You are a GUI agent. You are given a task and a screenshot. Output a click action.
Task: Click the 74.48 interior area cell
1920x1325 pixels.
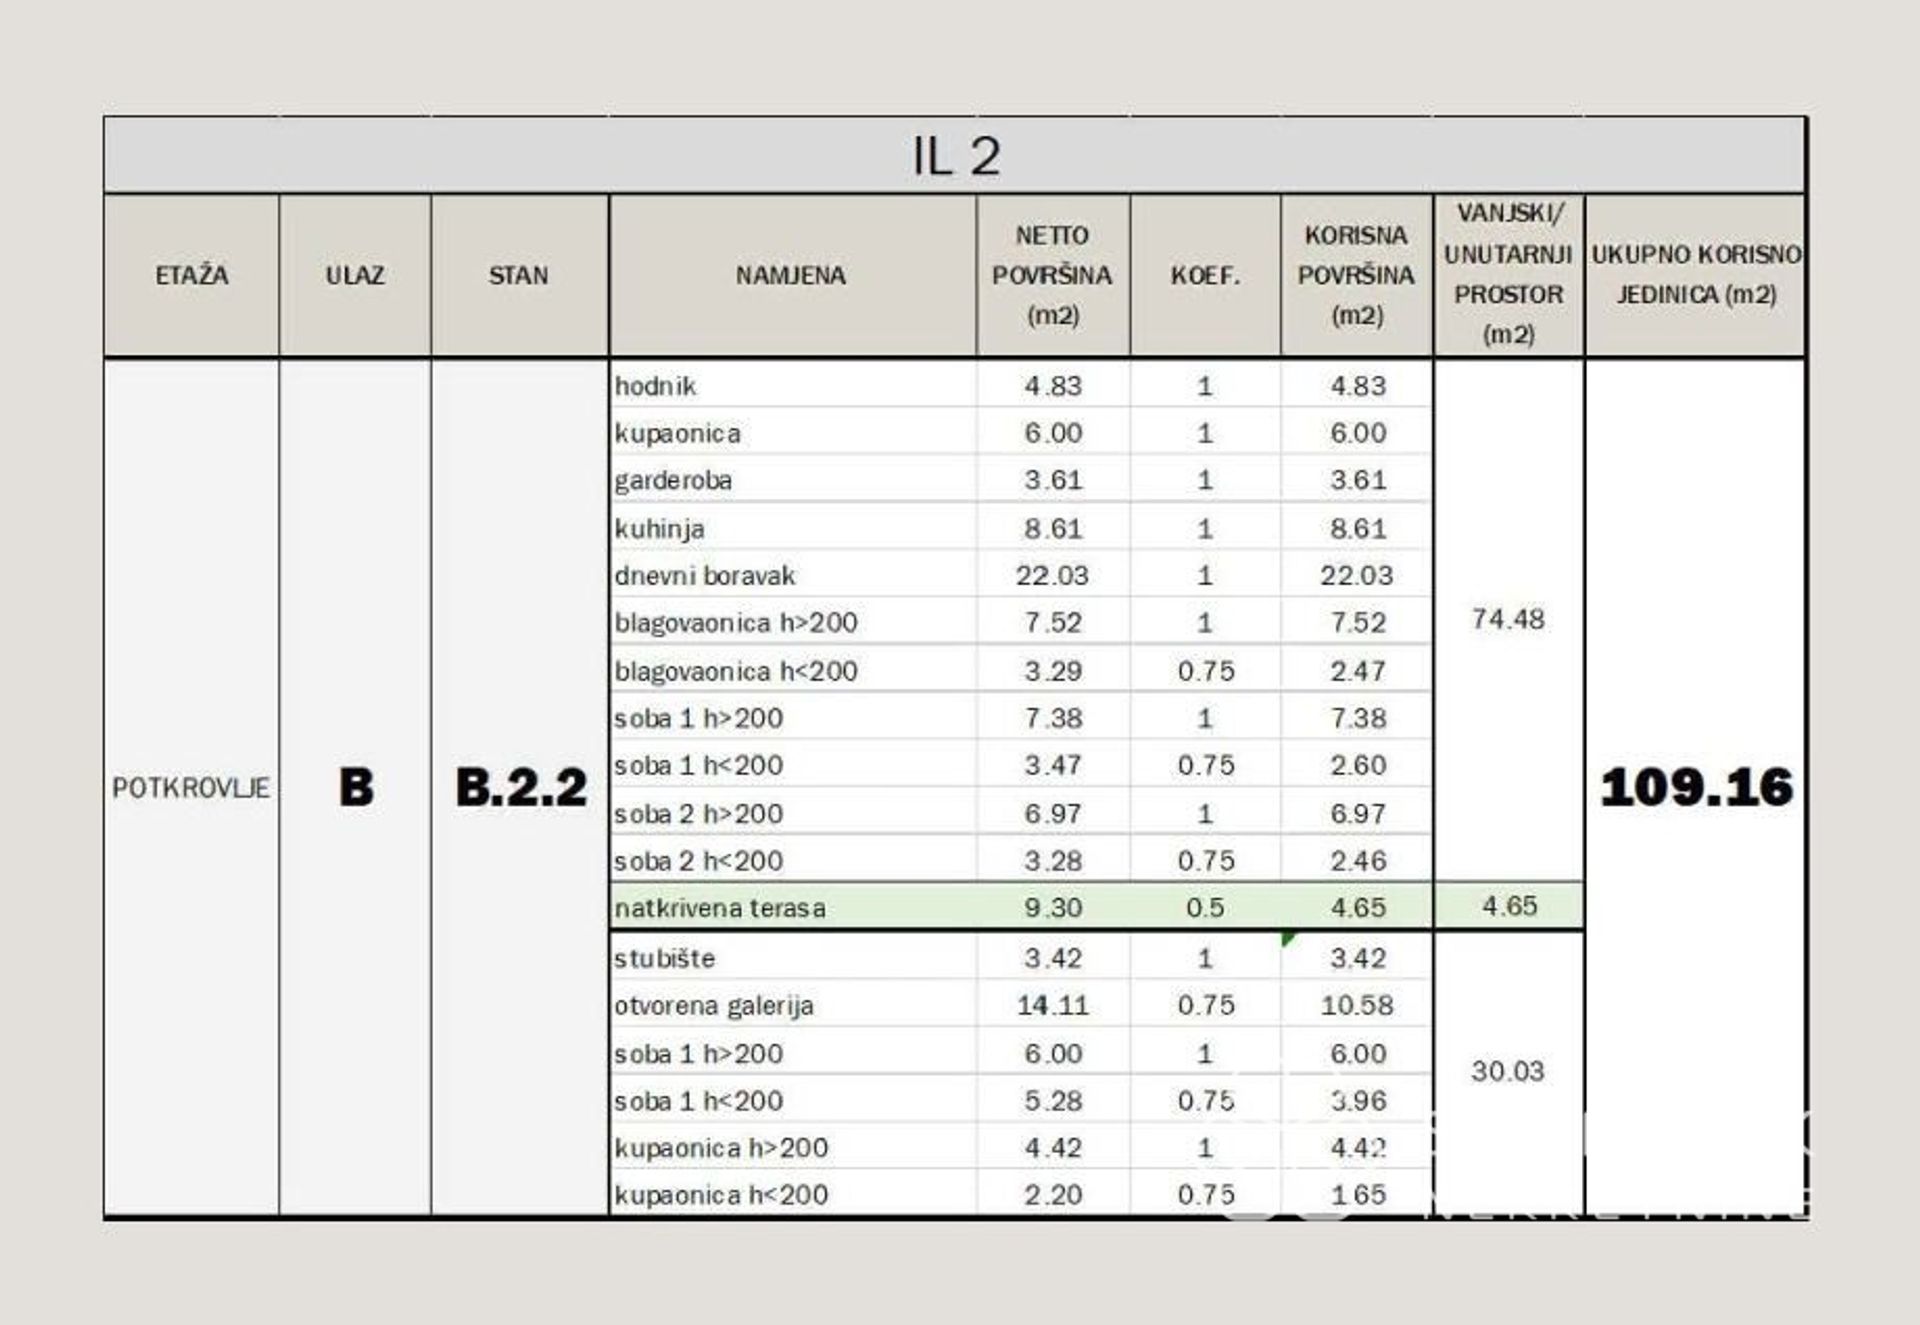[x=1508, y=619]
